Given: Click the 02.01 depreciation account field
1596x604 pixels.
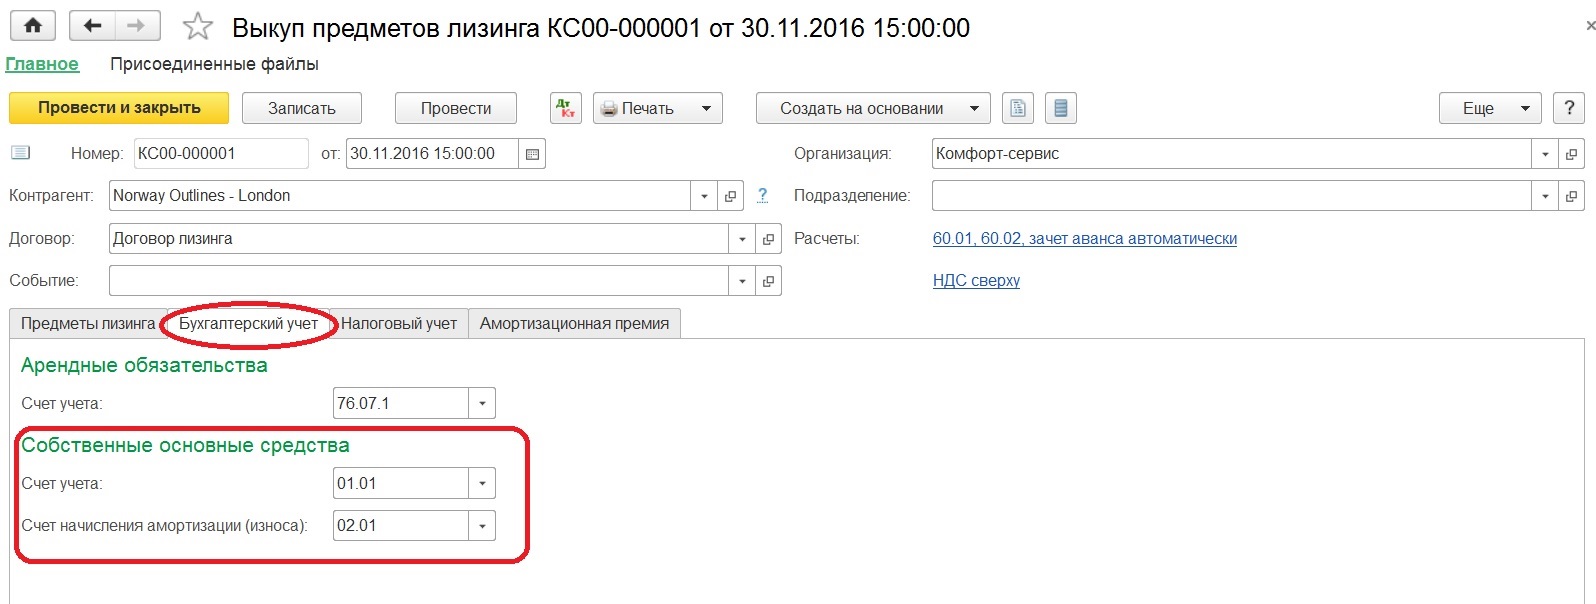Looking at the screenshot, I should click(400, 526).
